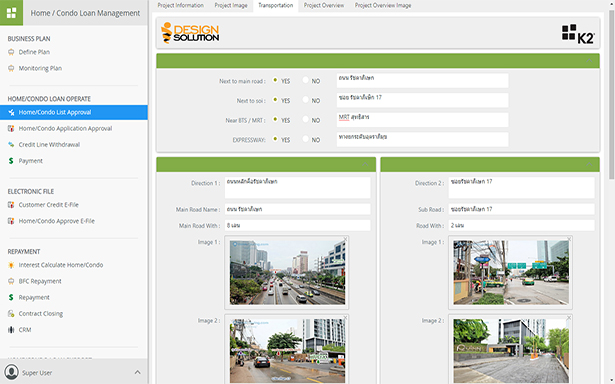Click the Direction 2 text area
The image size is (615, 384).
click(521, 188)
